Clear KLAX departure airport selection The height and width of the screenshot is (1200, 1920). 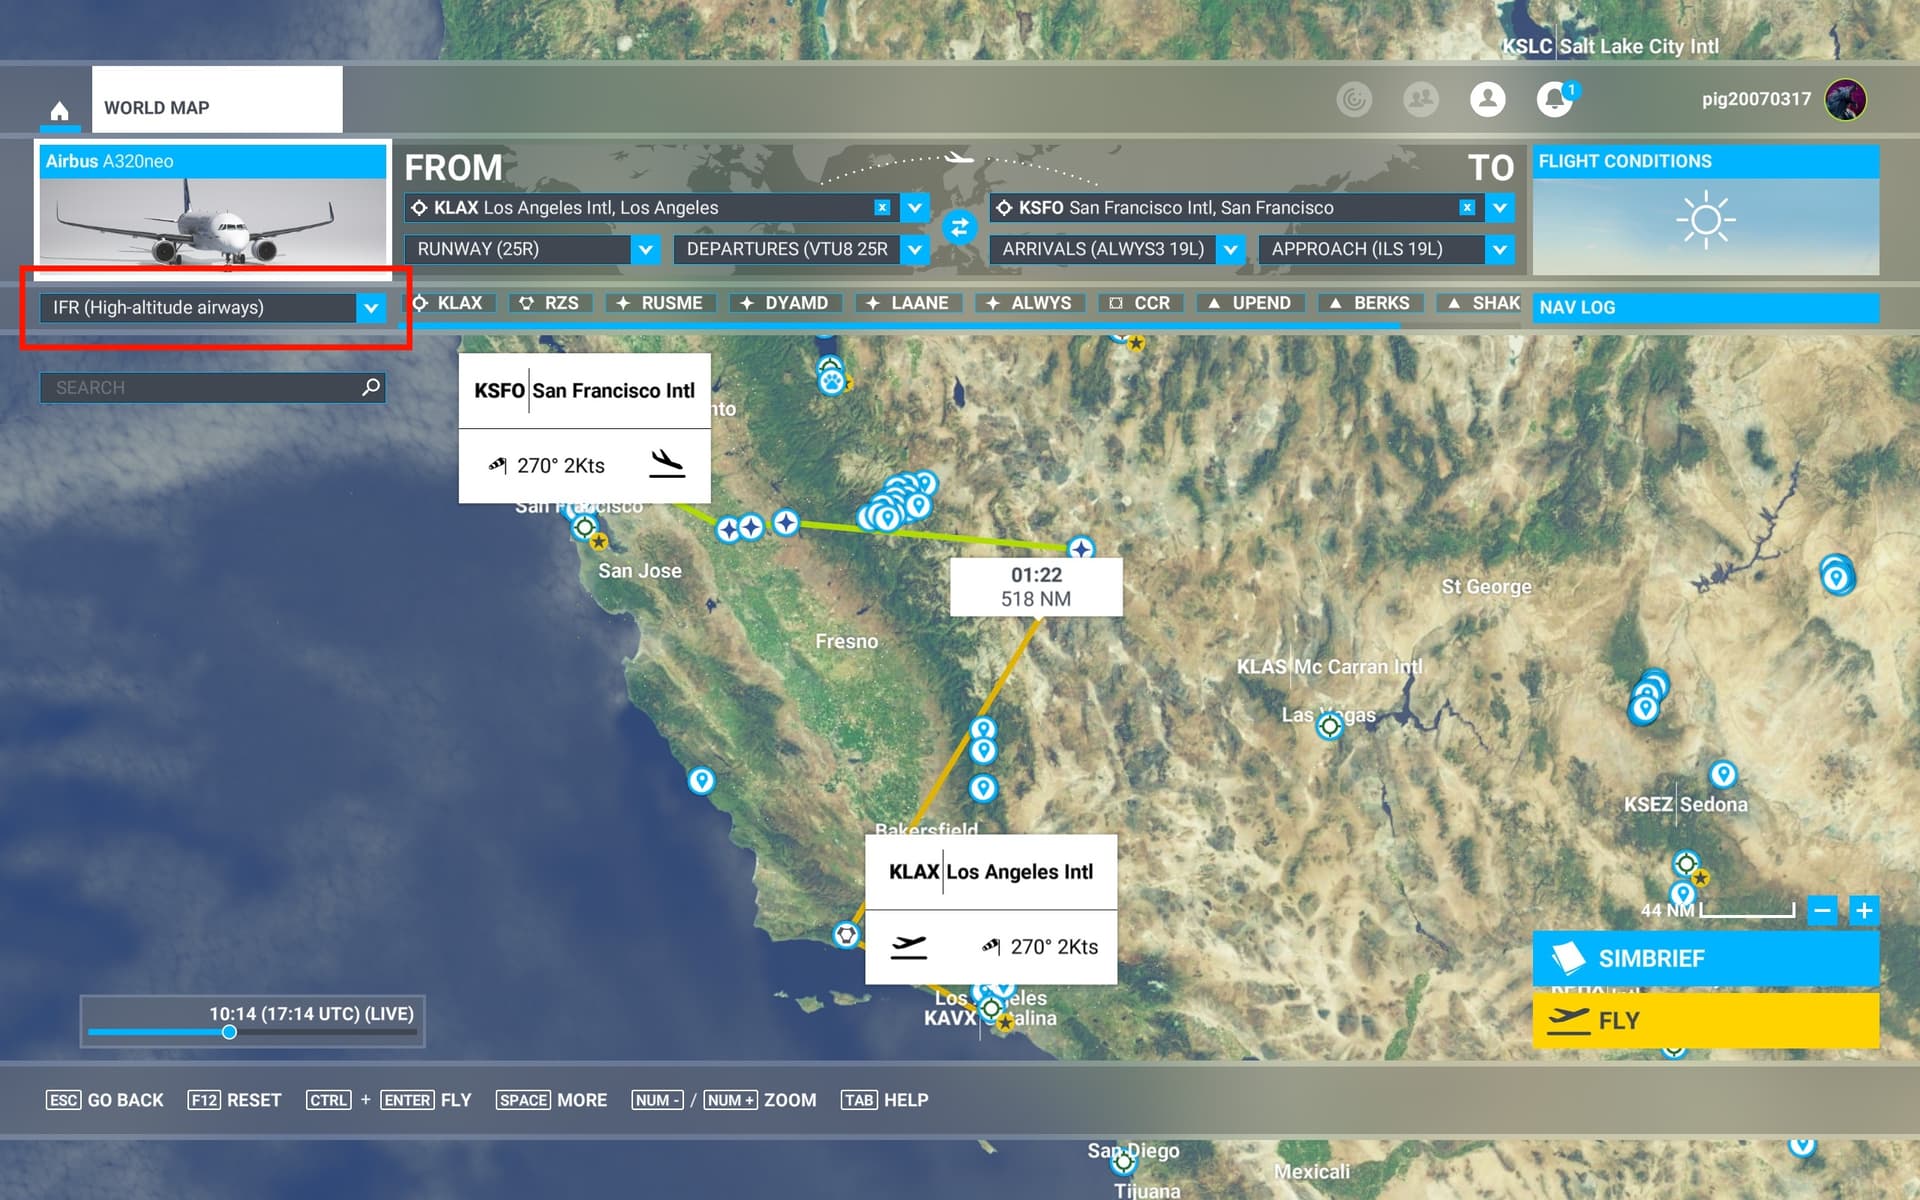(882, 207)
